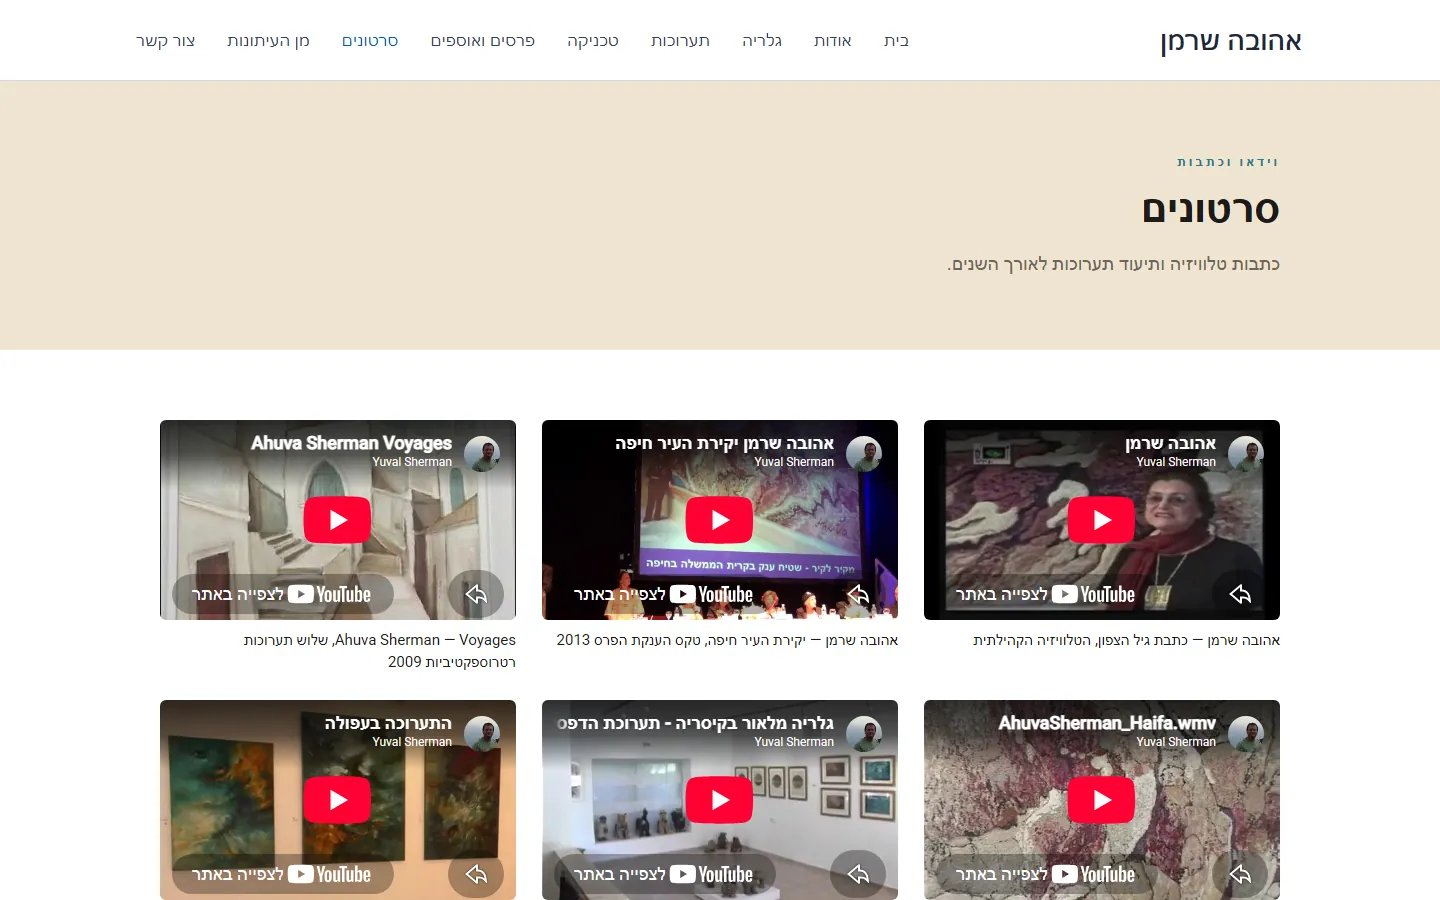This screenshot has height=900, width=1440.
Task: Open the טכניקה menu item
Action: [x=593, y=41]
